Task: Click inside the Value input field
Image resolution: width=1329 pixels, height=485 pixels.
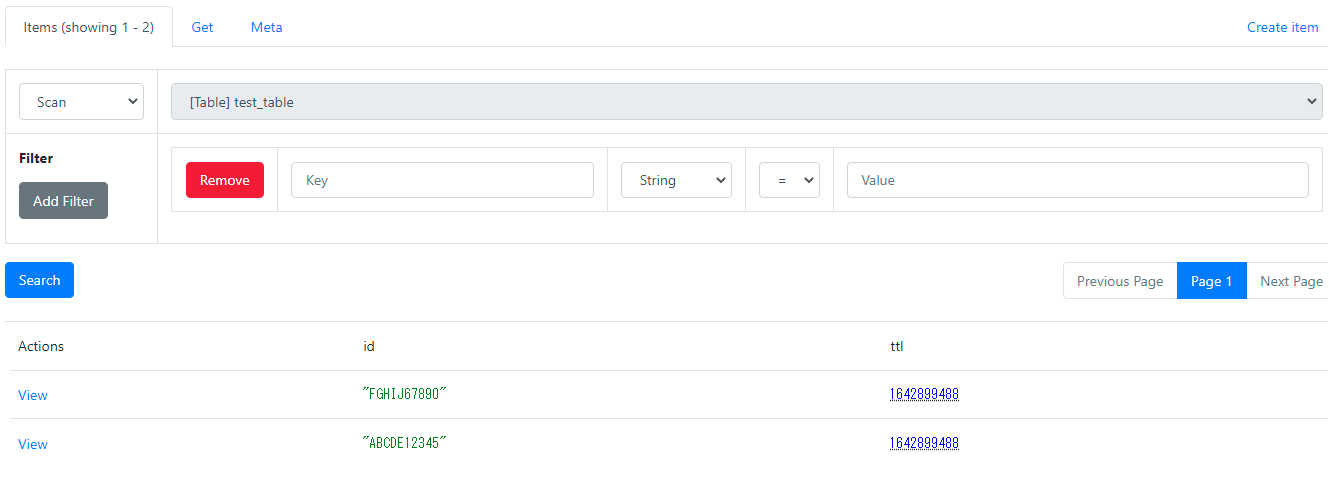Action: click(x=1077, y=180)
